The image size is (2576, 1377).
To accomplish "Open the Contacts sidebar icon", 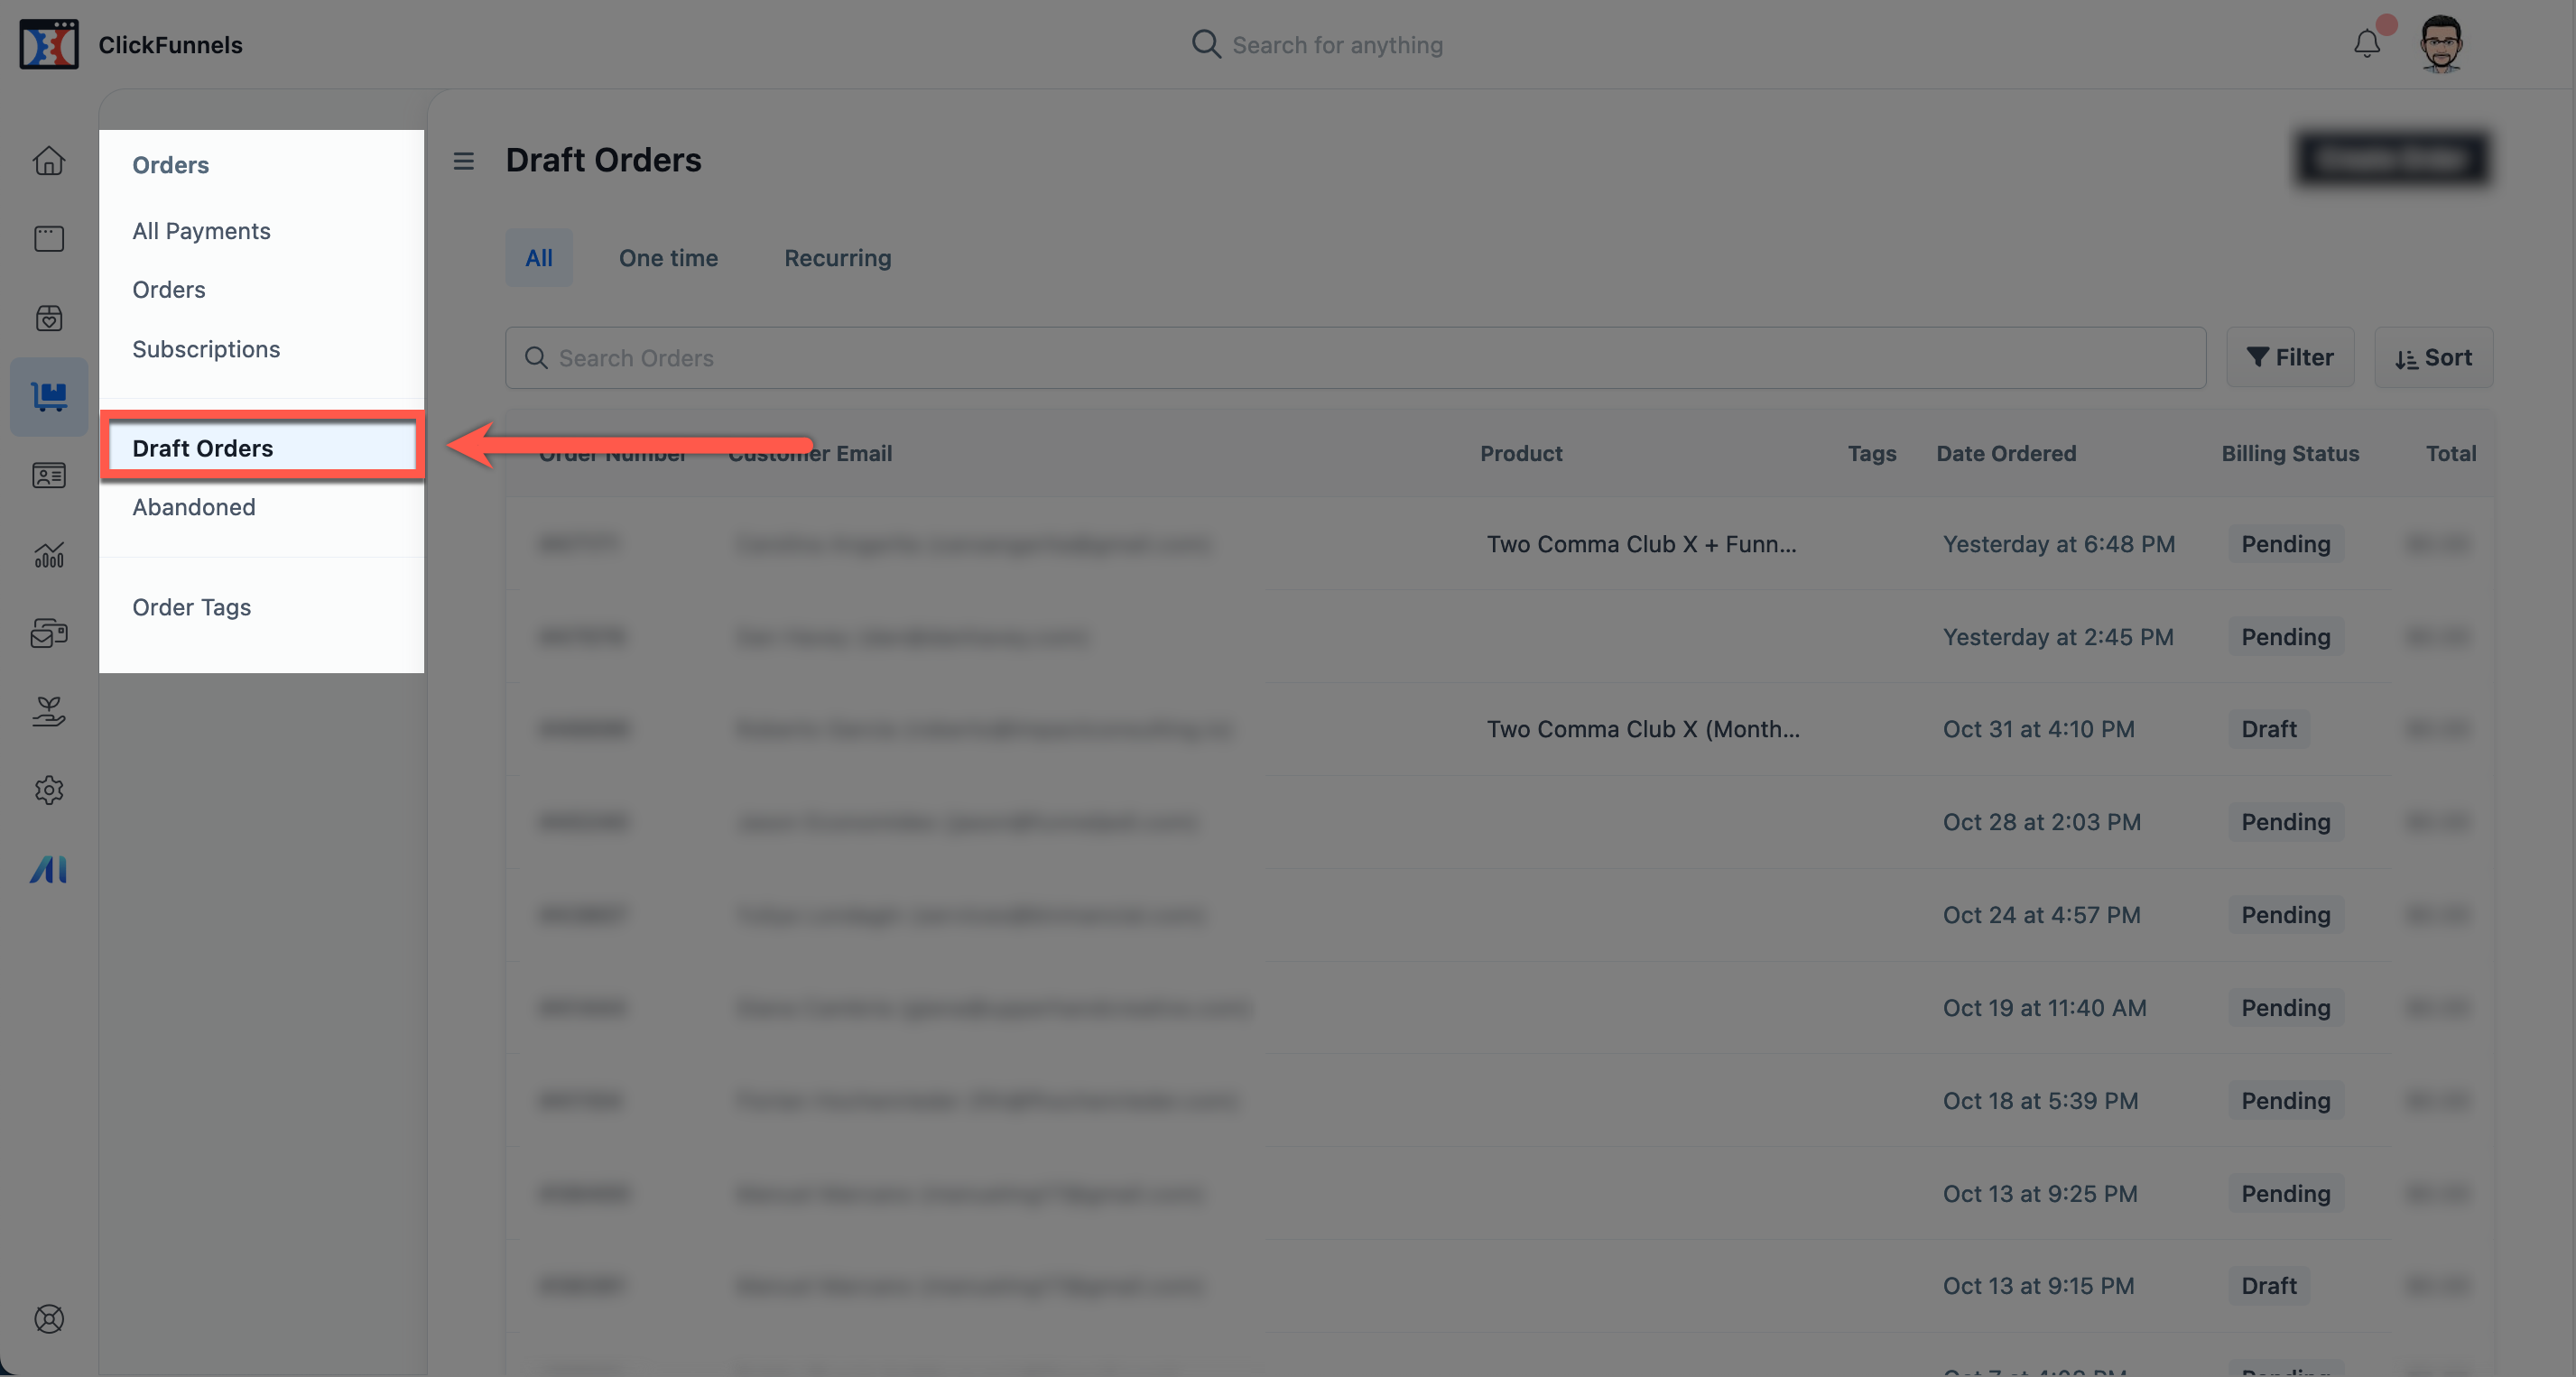I will coord(48,476).
